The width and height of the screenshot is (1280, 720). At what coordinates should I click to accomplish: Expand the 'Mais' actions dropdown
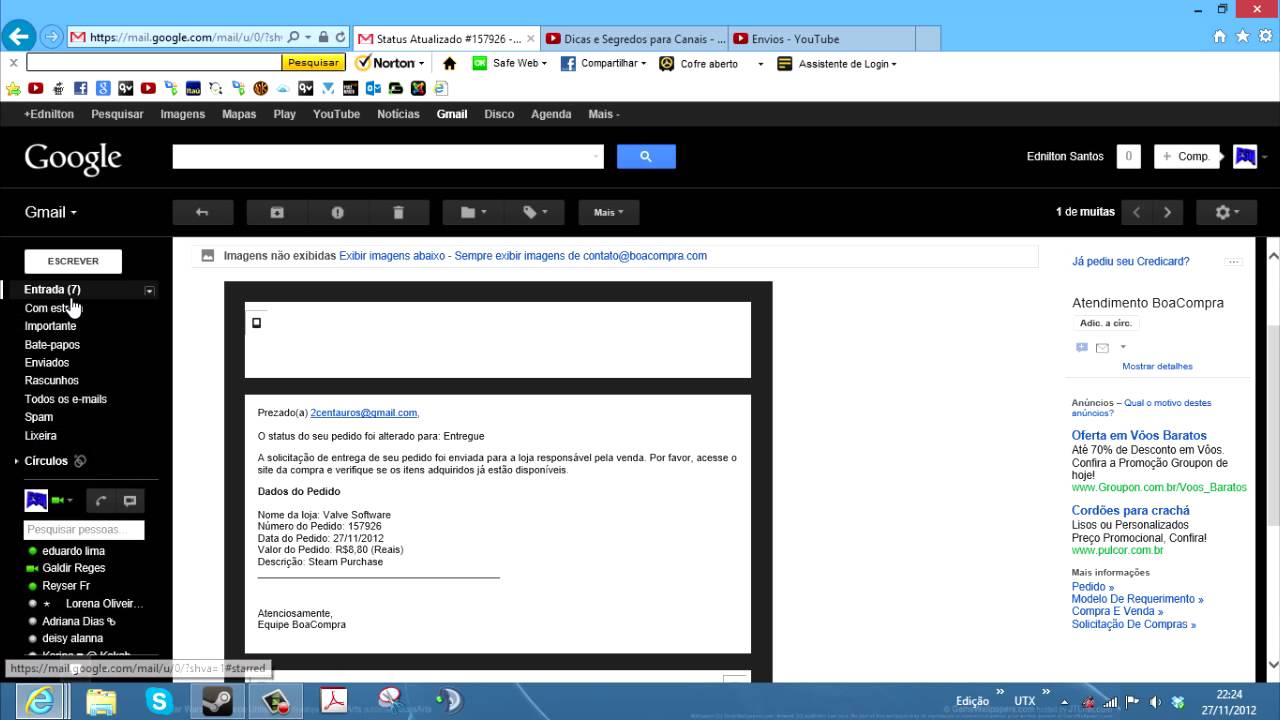[x=608, y=212]
